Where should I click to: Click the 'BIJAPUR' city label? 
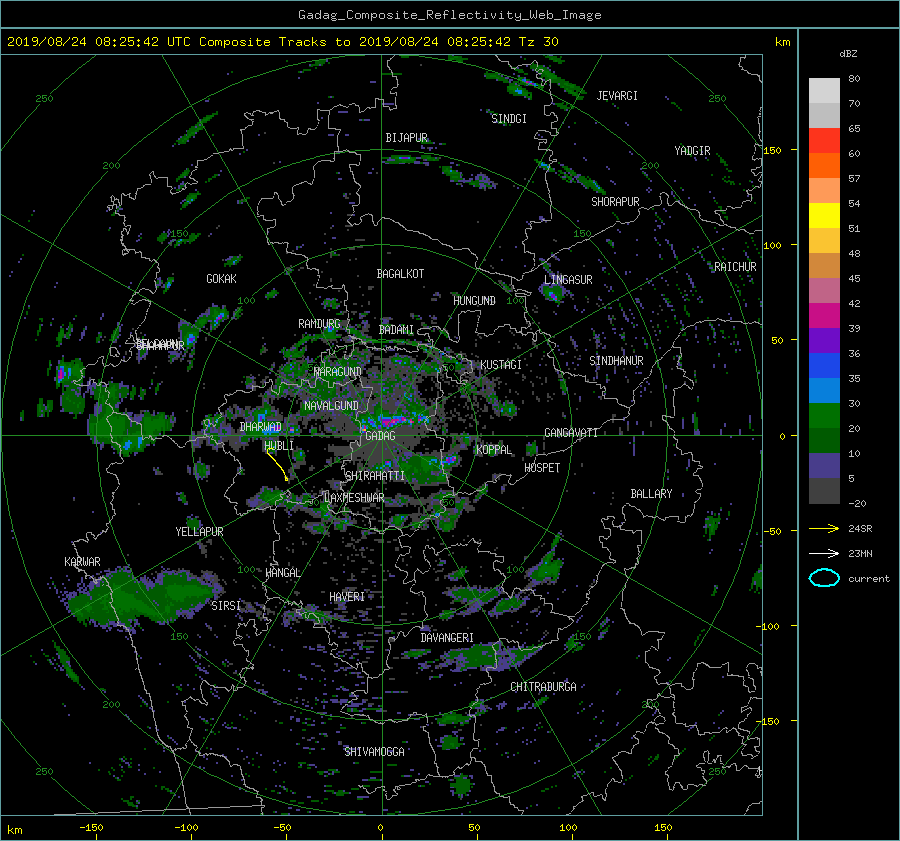coord(406,138)
